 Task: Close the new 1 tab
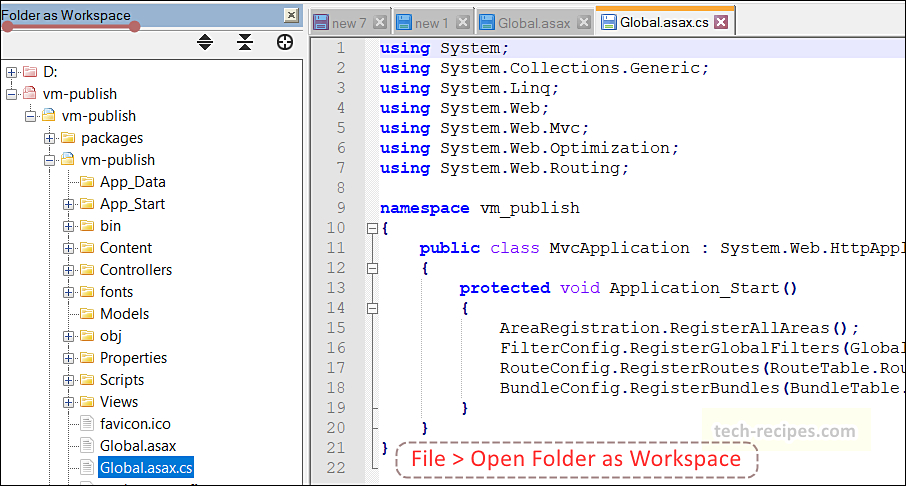click(463, 23)
